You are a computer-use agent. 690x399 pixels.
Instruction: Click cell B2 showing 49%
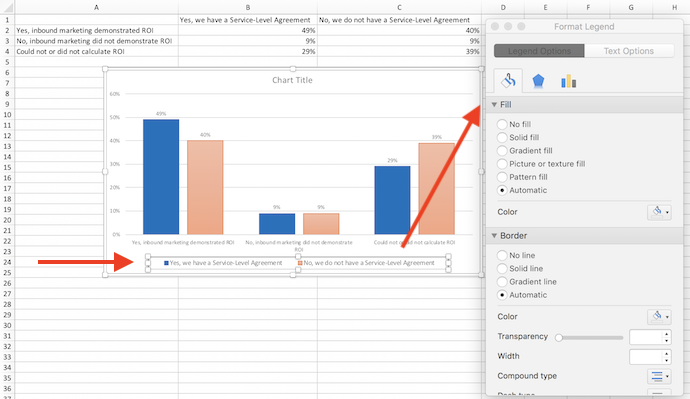point(248,30)
